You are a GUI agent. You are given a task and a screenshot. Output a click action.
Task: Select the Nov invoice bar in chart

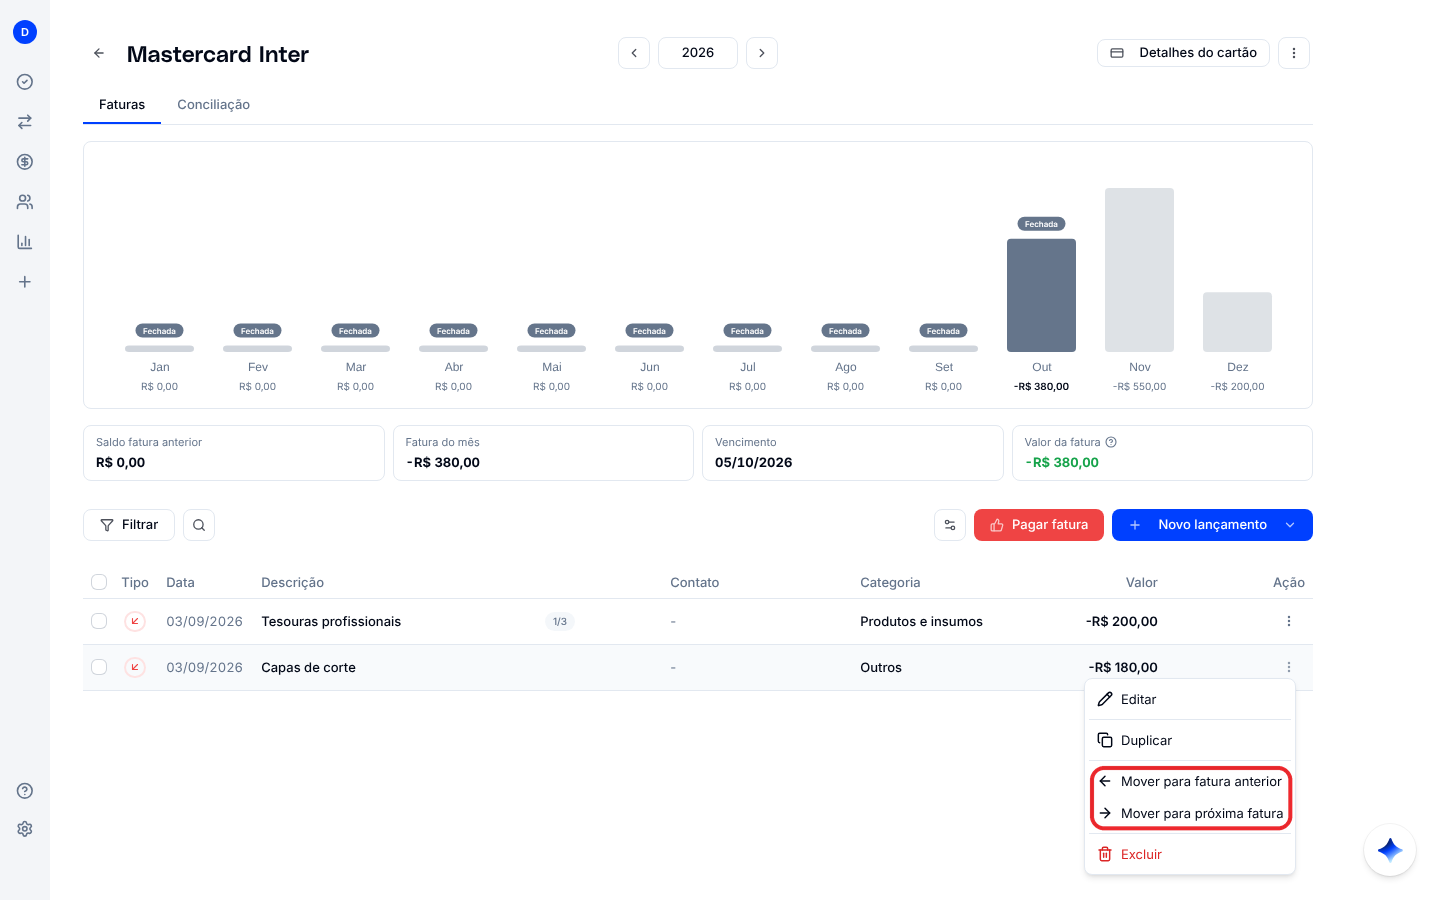coord(1139,270)
